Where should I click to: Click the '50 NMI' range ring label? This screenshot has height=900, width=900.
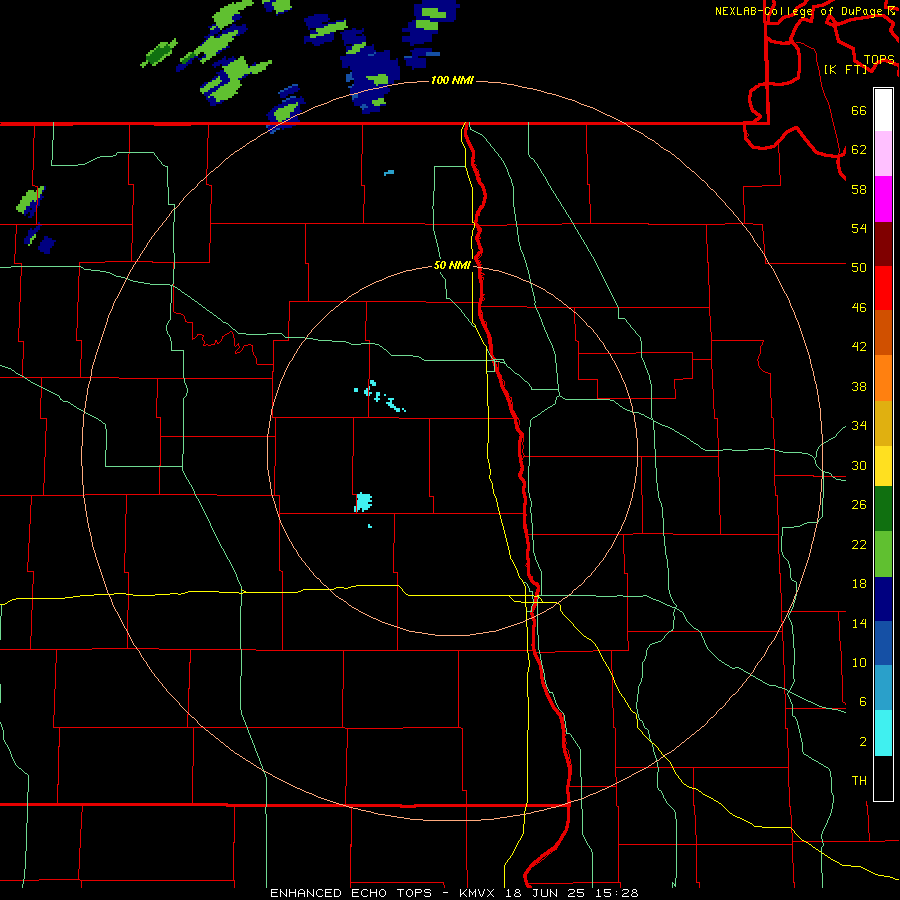452,265
